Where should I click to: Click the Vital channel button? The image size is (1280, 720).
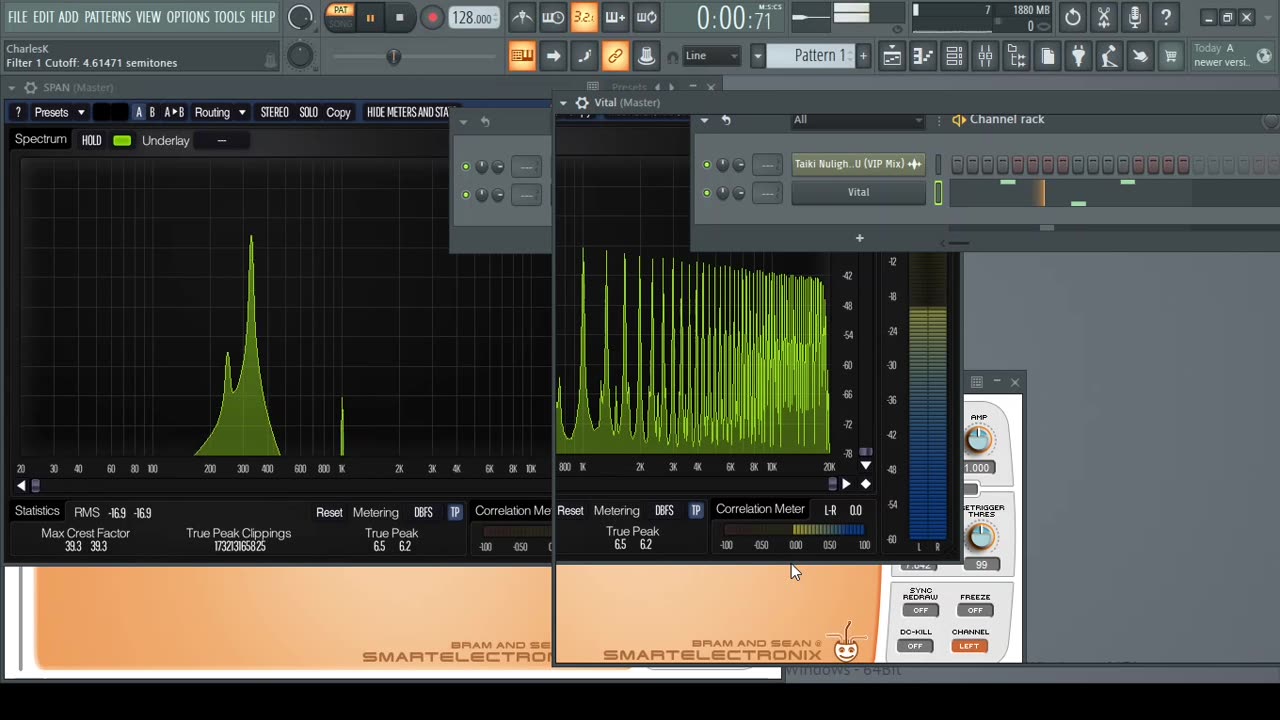click(858, 193)
